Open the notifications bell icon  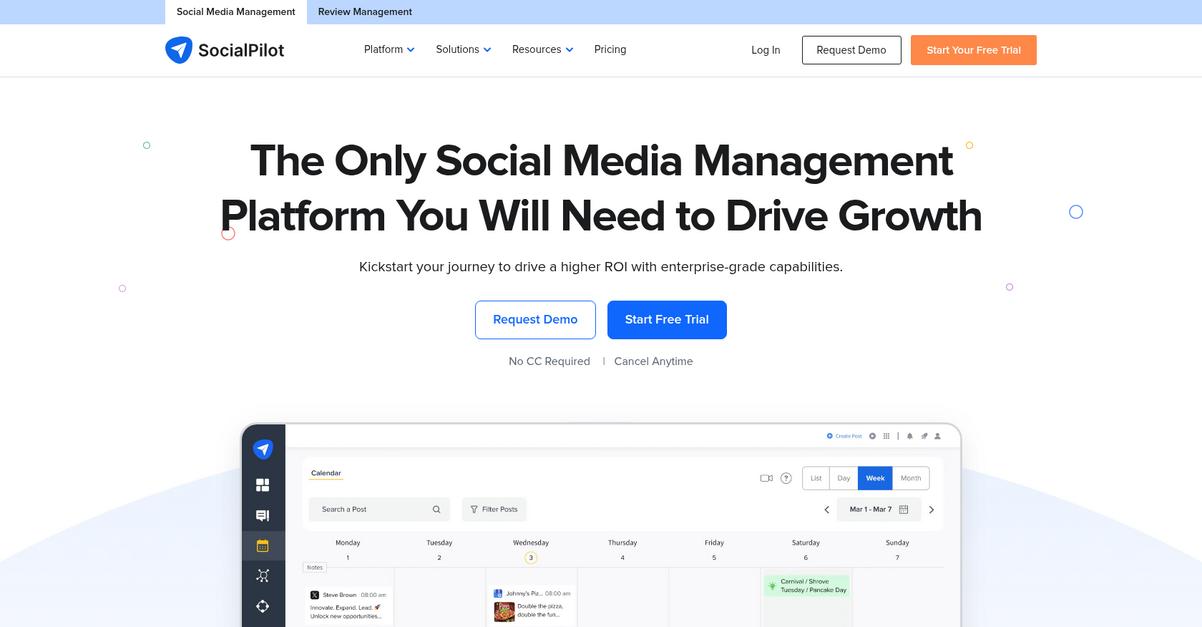click(x=910, y=436)
